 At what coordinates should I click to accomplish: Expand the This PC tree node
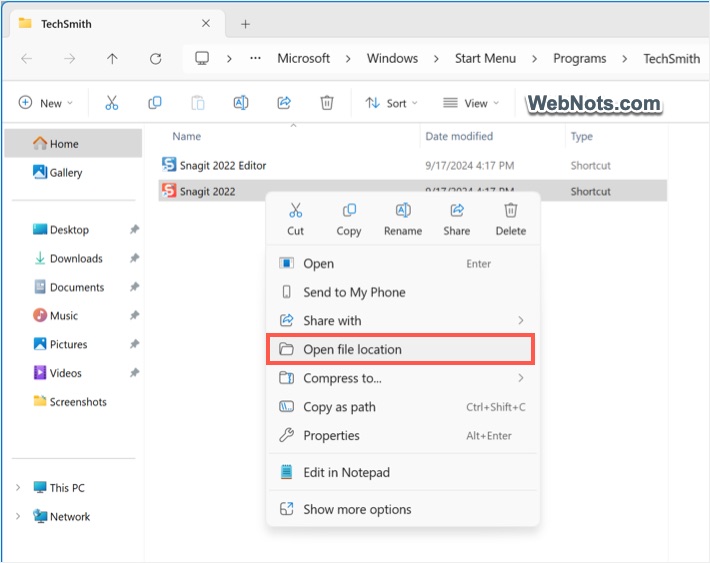point(18,487)
